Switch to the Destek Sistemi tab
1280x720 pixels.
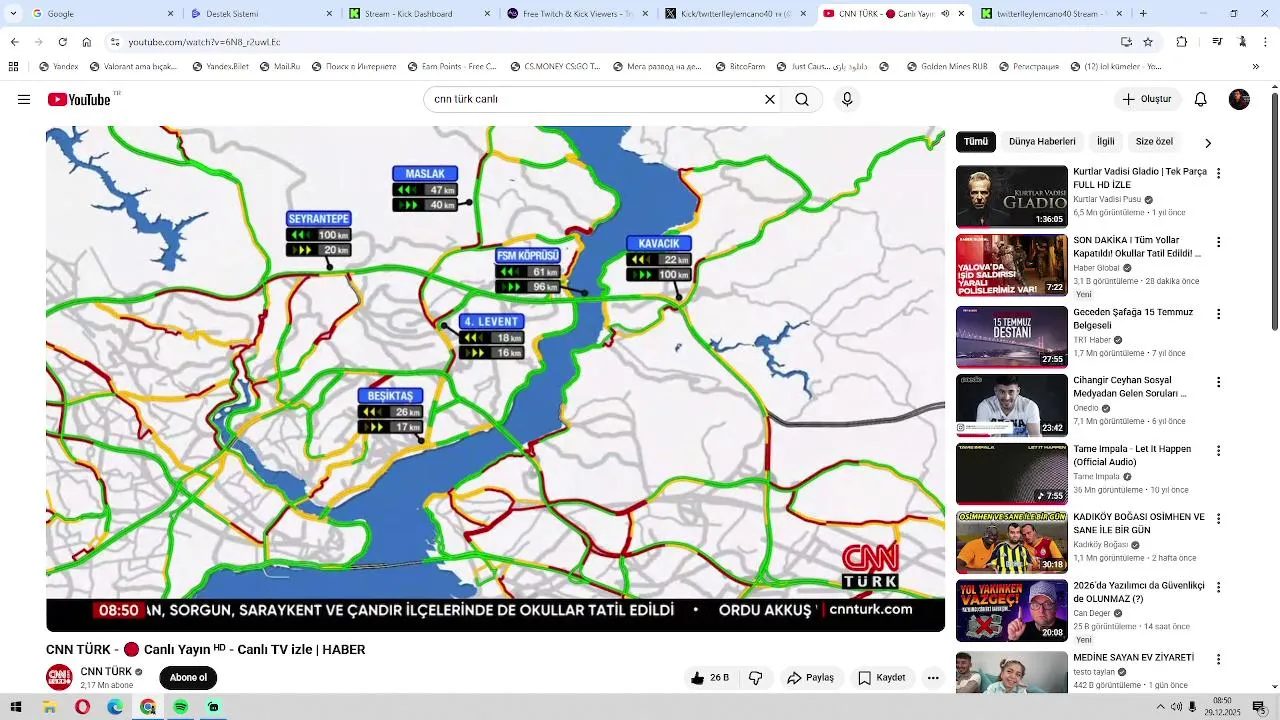[x=260, y=14]
